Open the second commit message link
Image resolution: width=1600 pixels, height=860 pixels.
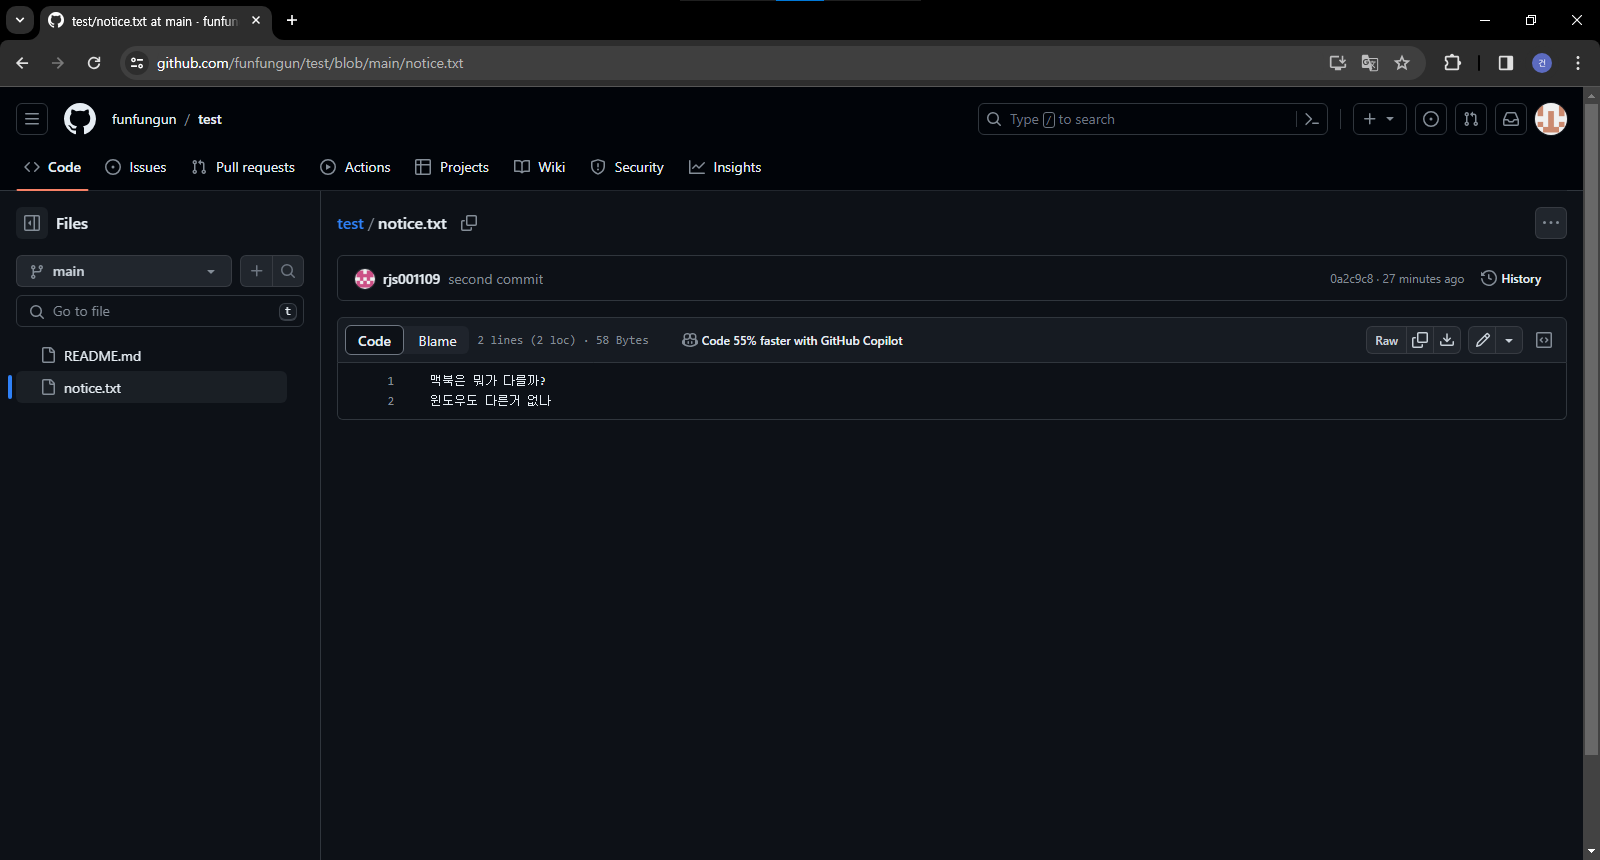coord(495,279)
